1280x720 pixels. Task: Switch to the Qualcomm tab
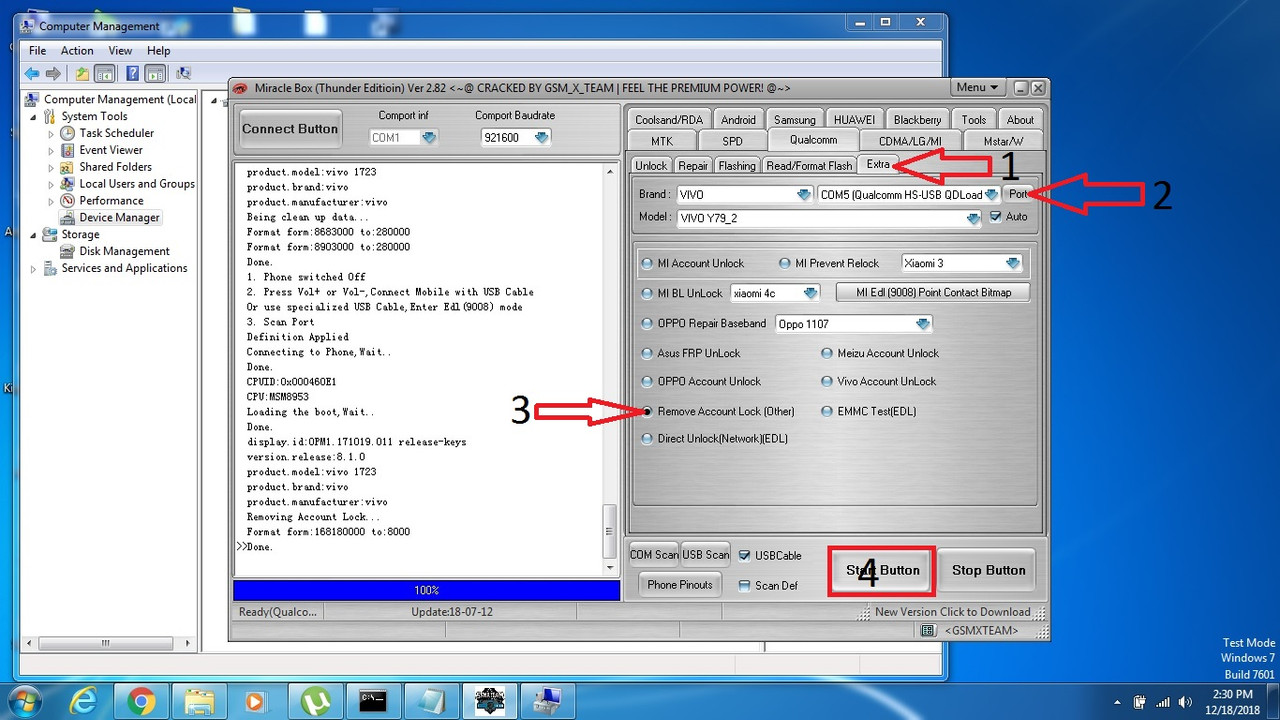(813, 141)
